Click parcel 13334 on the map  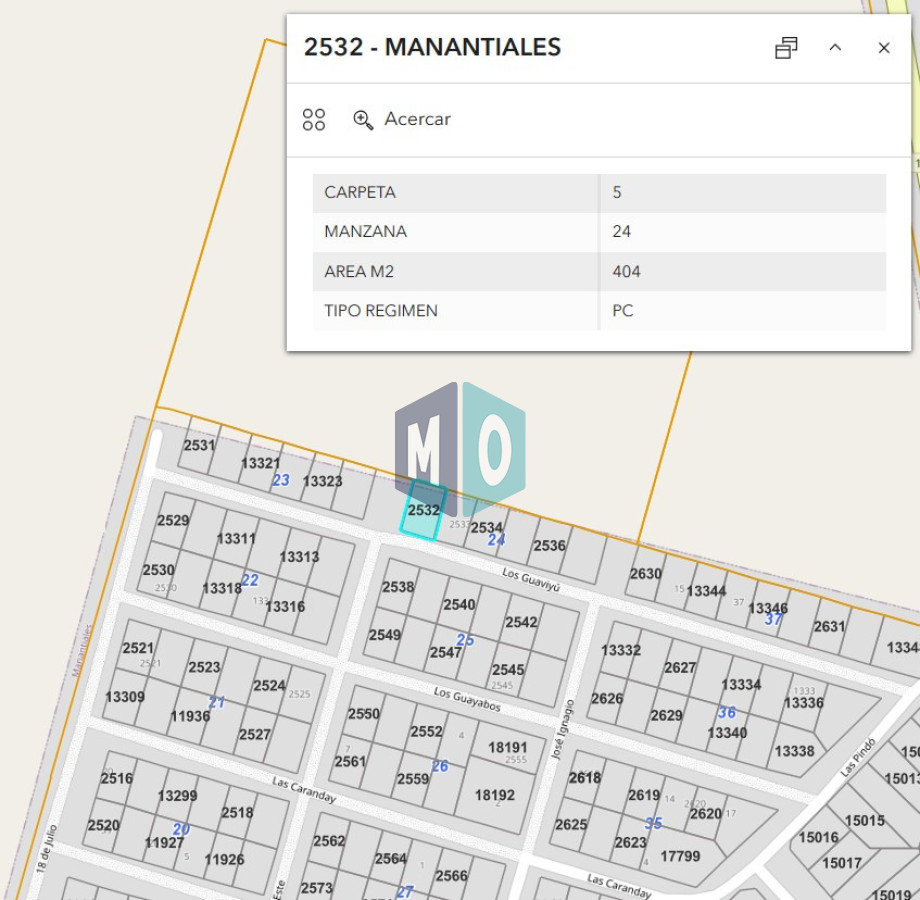(x=741, y=685)
